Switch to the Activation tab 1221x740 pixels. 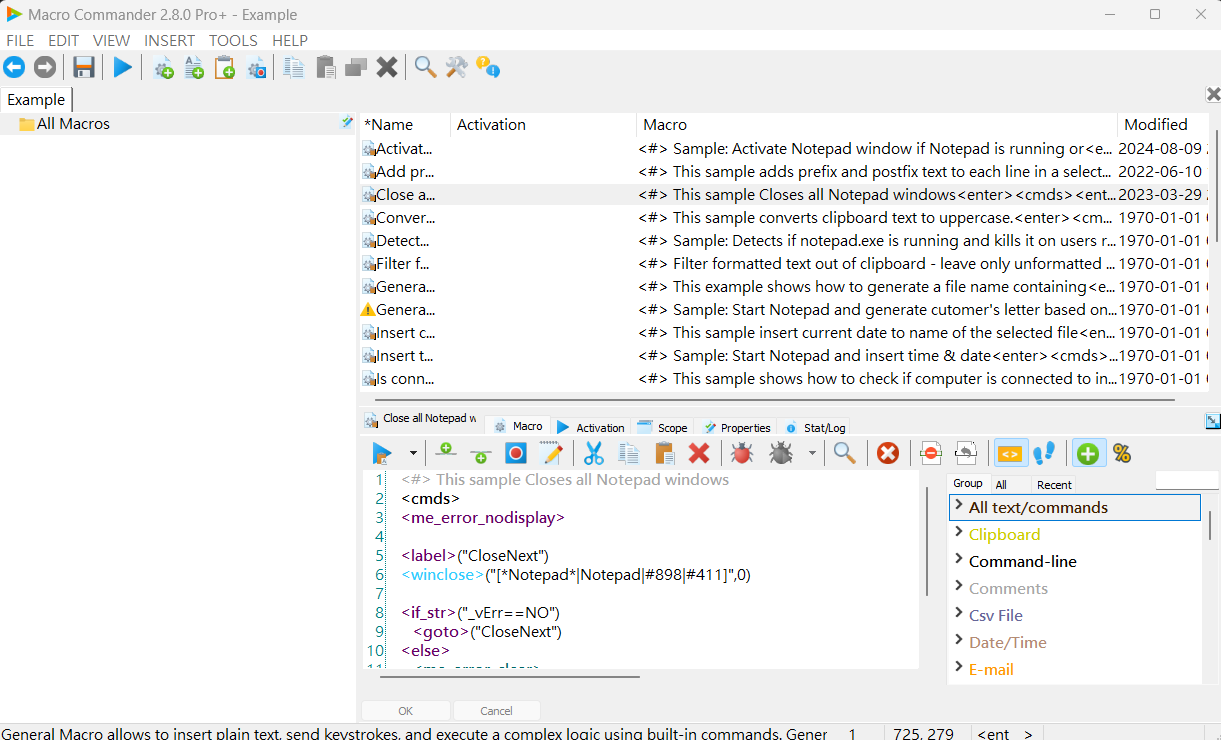point(591,427)
